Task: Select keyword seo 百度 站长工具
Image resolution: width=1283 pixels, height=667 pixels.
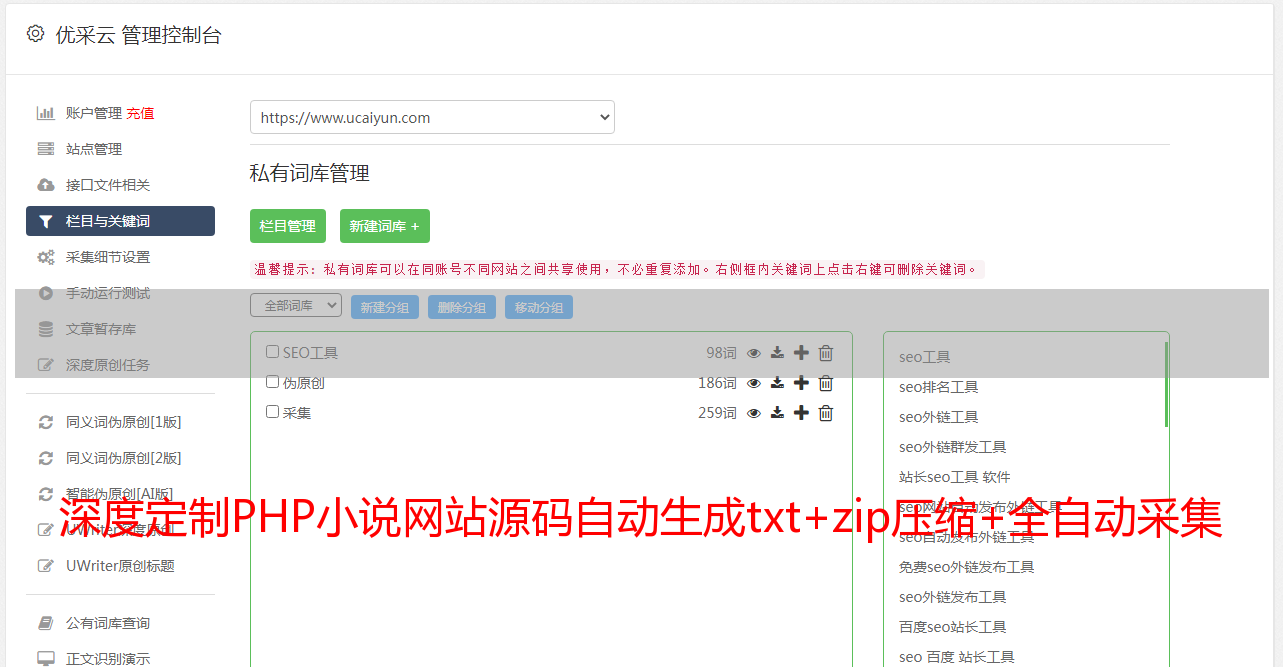Action: click(x=957, y=657)
